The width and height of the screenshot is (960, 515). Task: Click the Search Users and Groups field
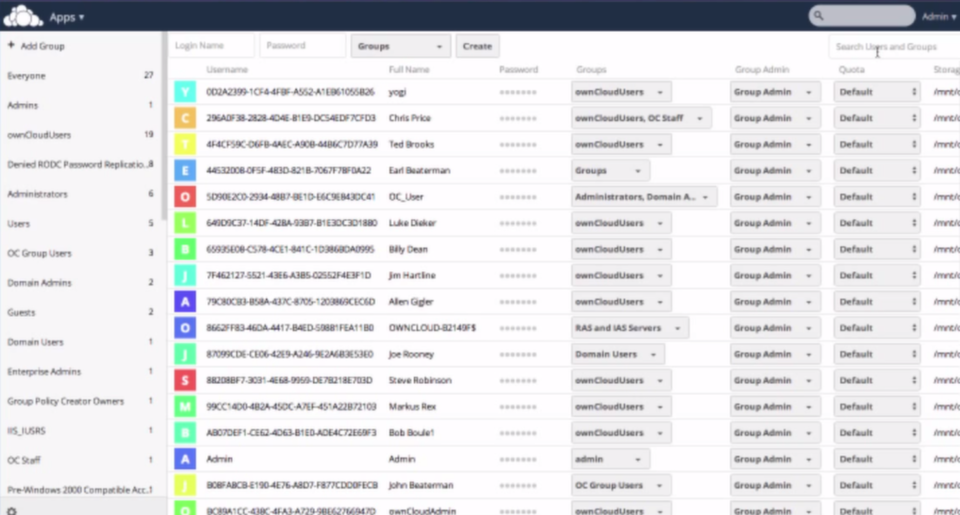(894, 47)
